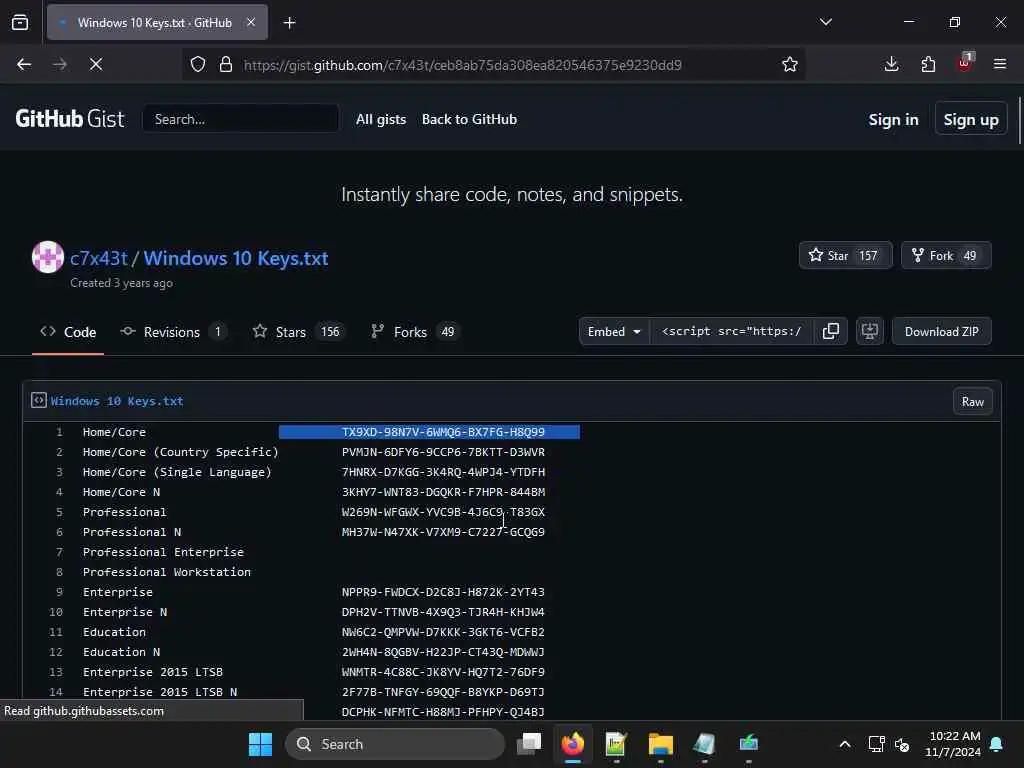Go to GitHub Gist home logo

70,119
